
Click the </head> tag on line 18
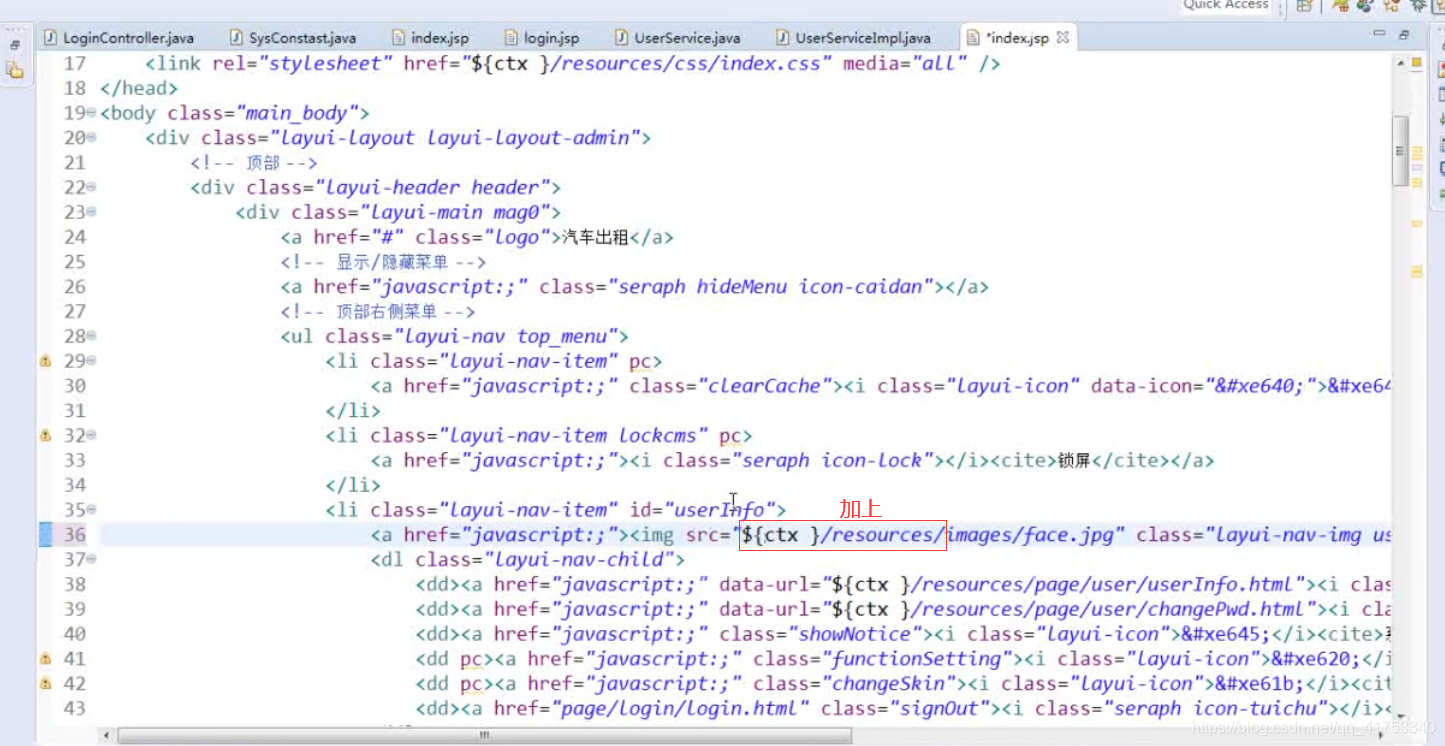tap(139, 88)
